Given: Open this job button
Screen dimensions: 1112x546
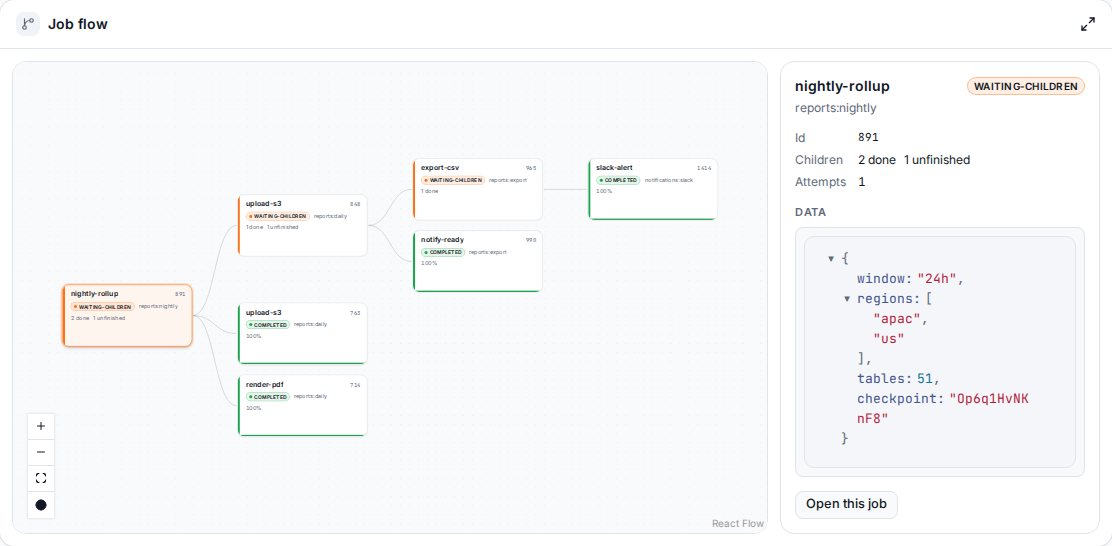Looking at the screenshot, I should tap(846, 505).
